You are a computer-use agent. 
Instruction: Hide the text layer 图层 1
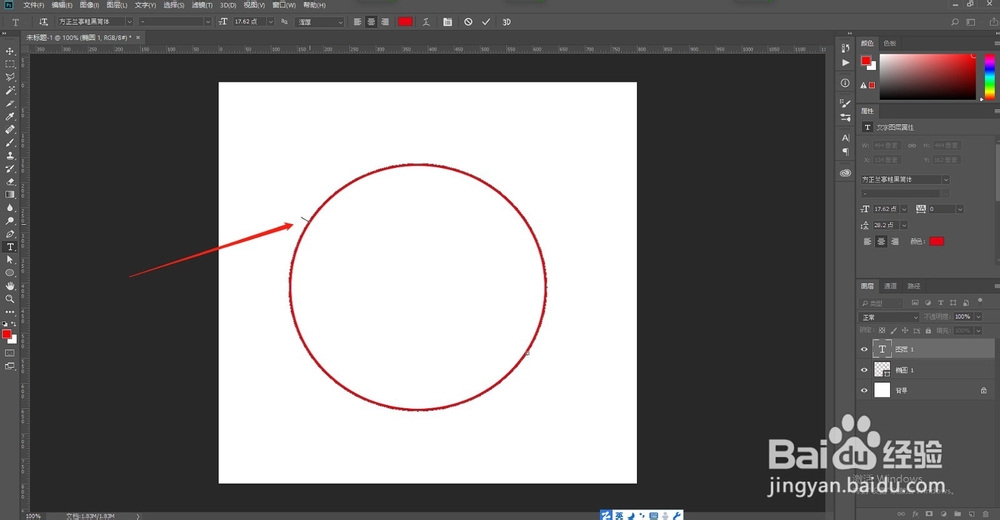864,349
